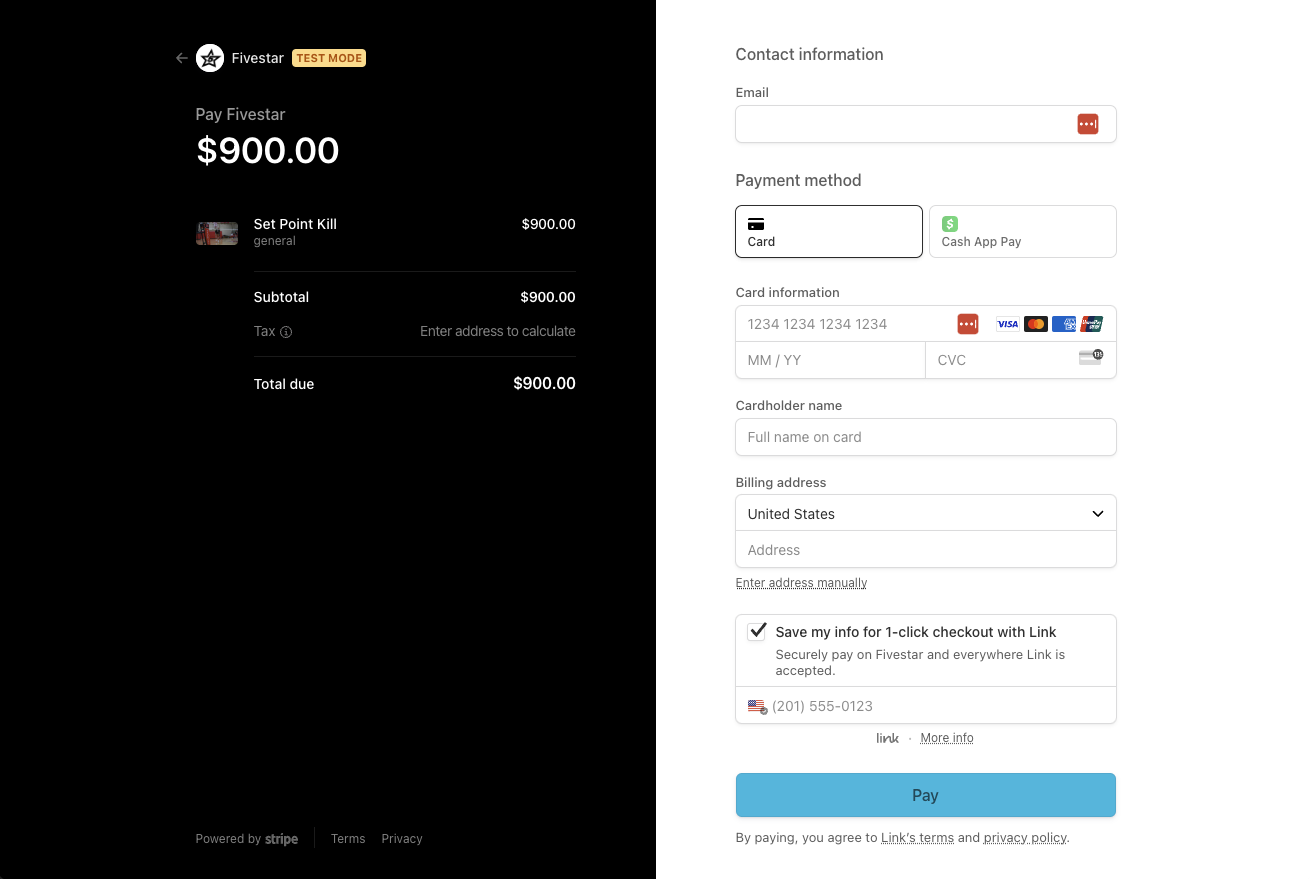Open the More info link
Image resolution: width=1310 pixels, height=879 pixels.
(946, 738)
